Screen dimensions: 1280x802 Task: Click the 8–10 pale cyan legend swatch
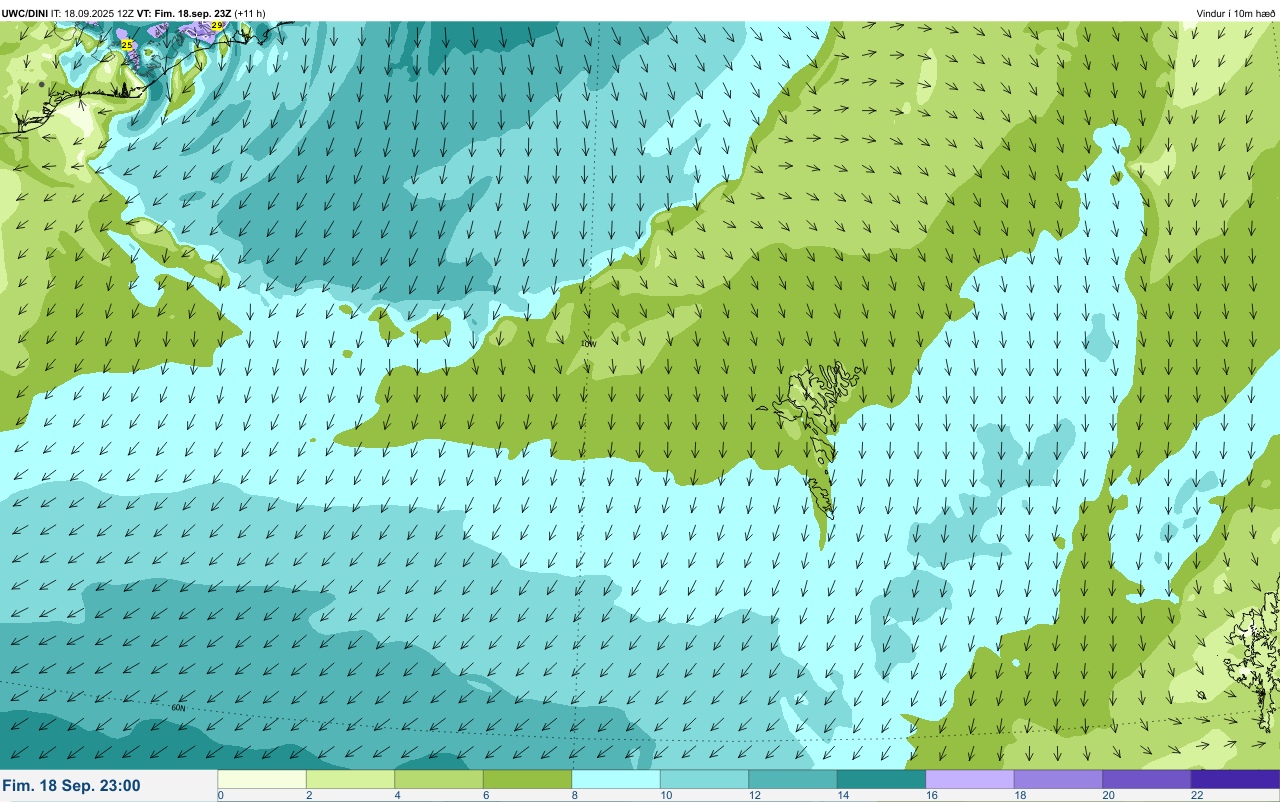[616, 779]
